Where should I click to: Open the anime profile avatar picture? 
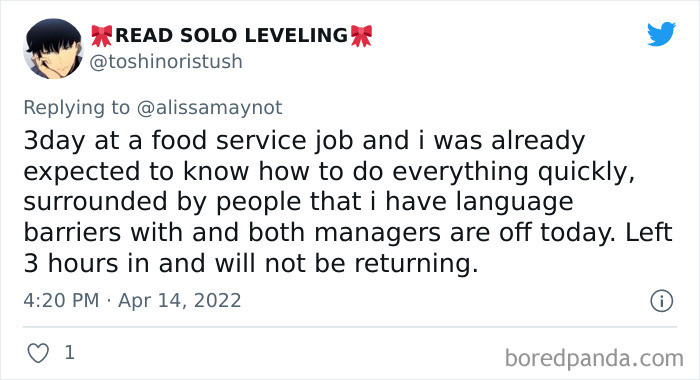click(x=53, y=49)
